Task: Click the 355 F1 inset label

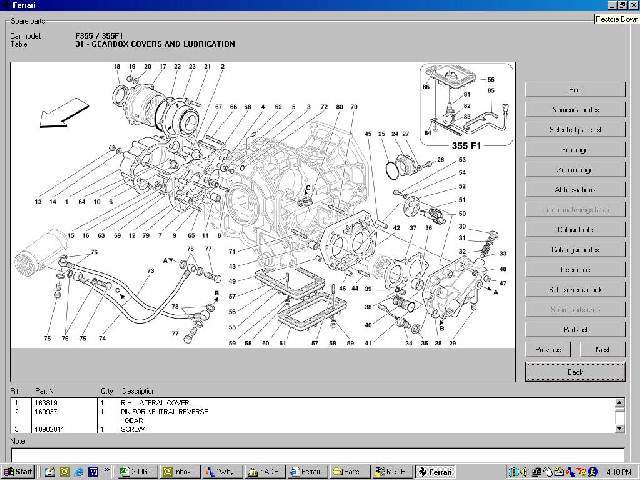Action: point(466,146)
